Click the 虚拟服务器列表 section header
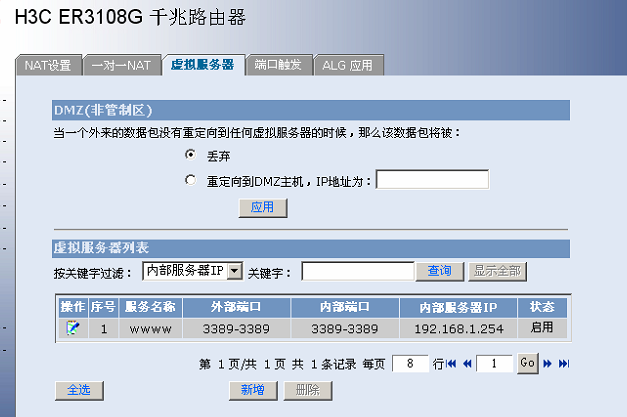 tap(311, 248)
